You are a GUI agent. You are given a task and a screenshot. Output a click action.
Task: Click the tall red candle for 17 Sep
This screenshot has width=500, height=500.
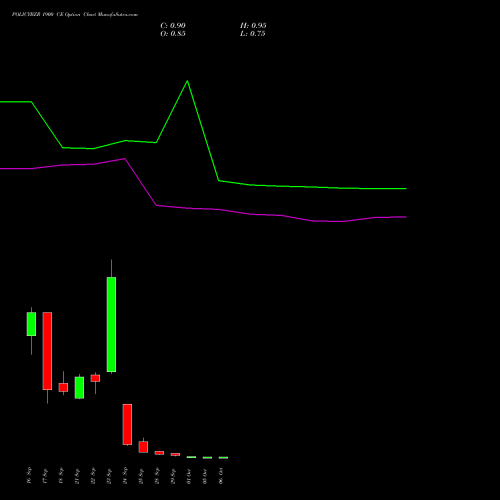(x=47, y=351)
